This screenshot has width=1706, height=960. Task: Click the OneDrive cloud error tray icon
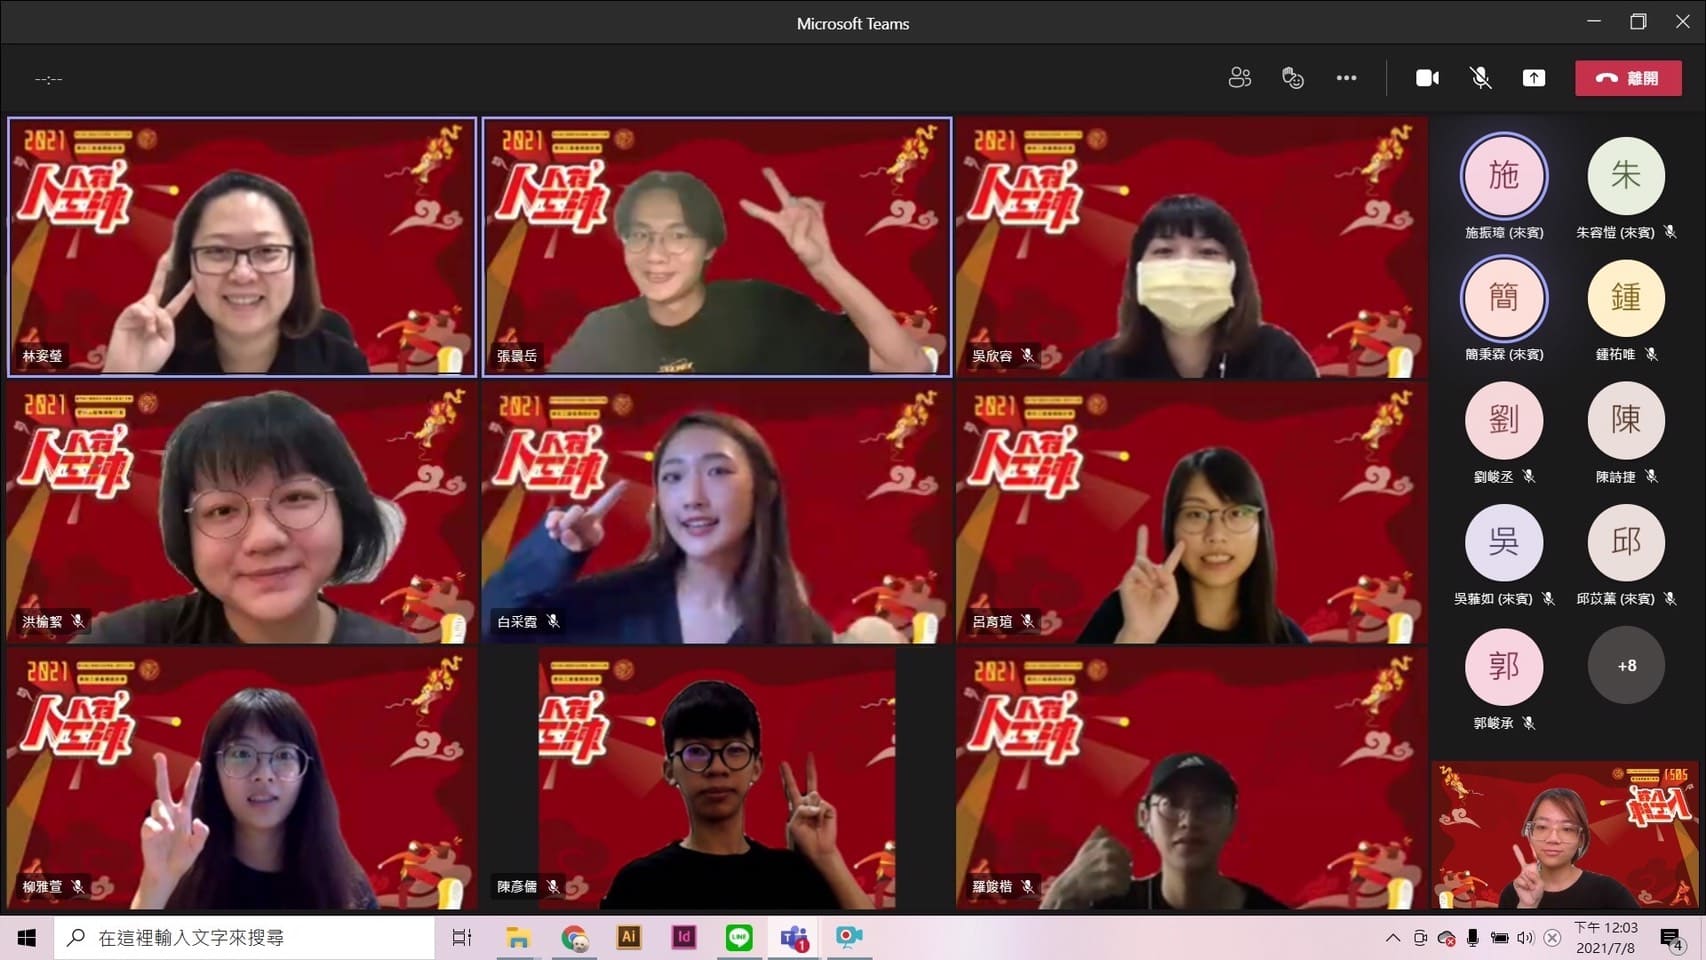[x=1446, y=938]
